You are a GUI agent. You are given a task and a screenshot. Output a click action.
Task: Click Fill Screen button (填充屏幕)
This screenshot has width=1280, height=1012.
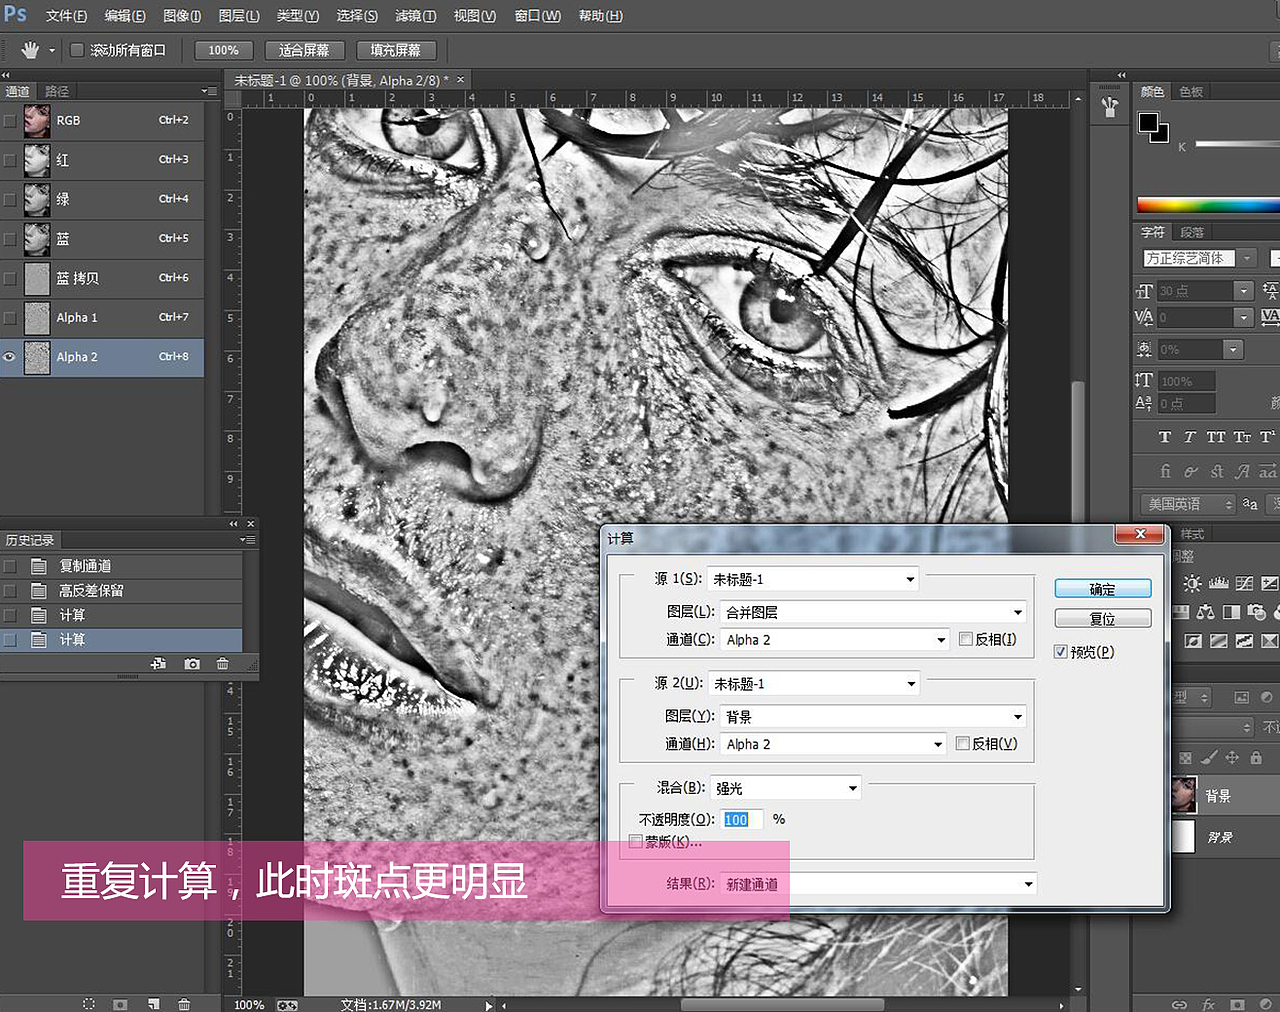396,50
